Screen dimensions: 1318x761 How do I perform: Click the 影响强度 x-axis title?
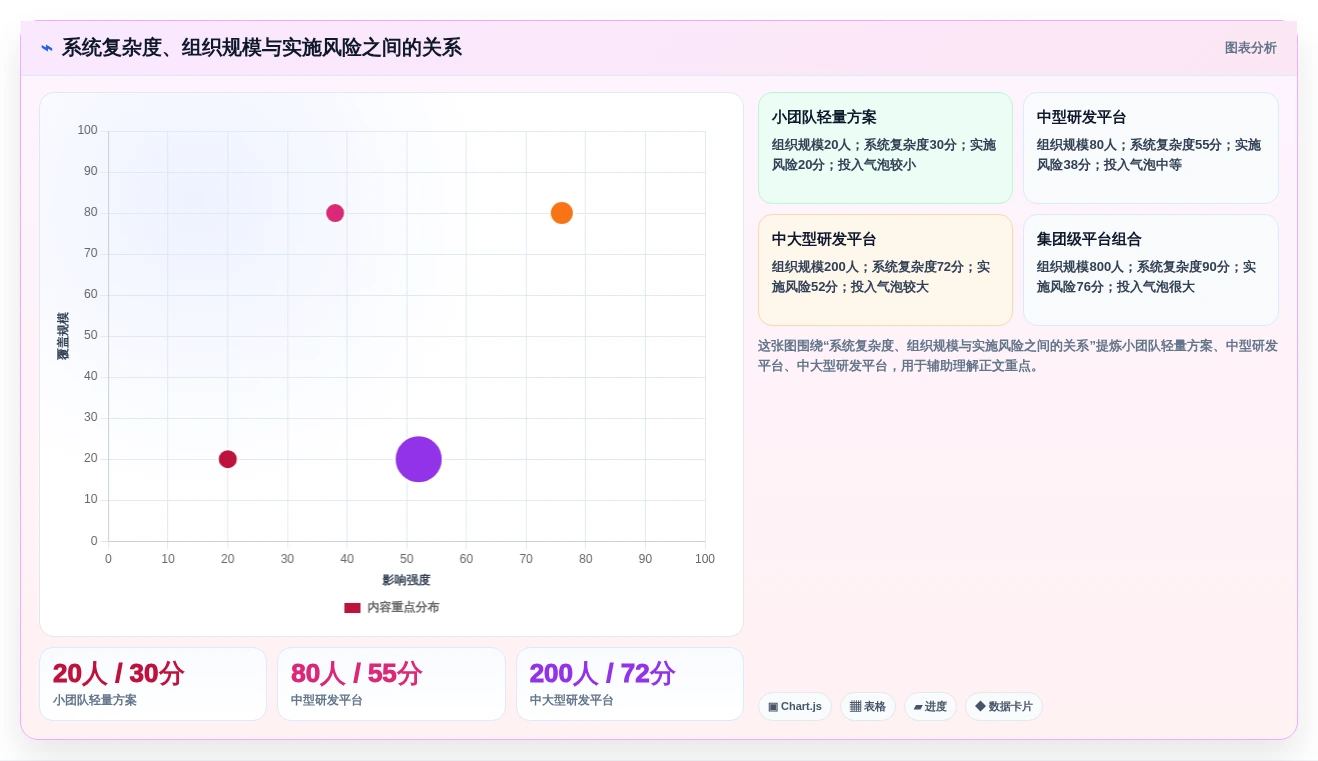[x=406, y=580]
